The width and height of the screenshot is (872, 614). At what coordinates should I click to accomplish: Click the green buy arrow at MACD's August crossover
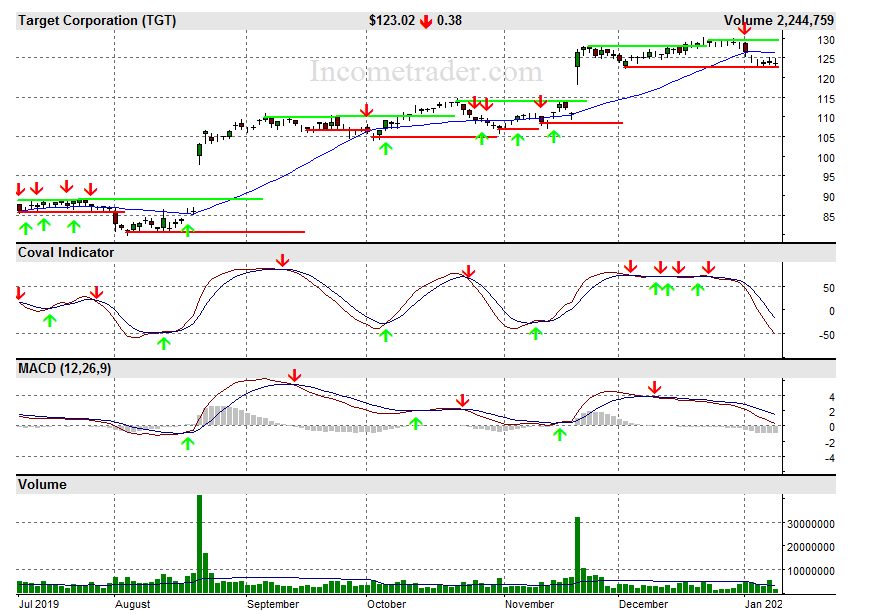click(188, 443)
